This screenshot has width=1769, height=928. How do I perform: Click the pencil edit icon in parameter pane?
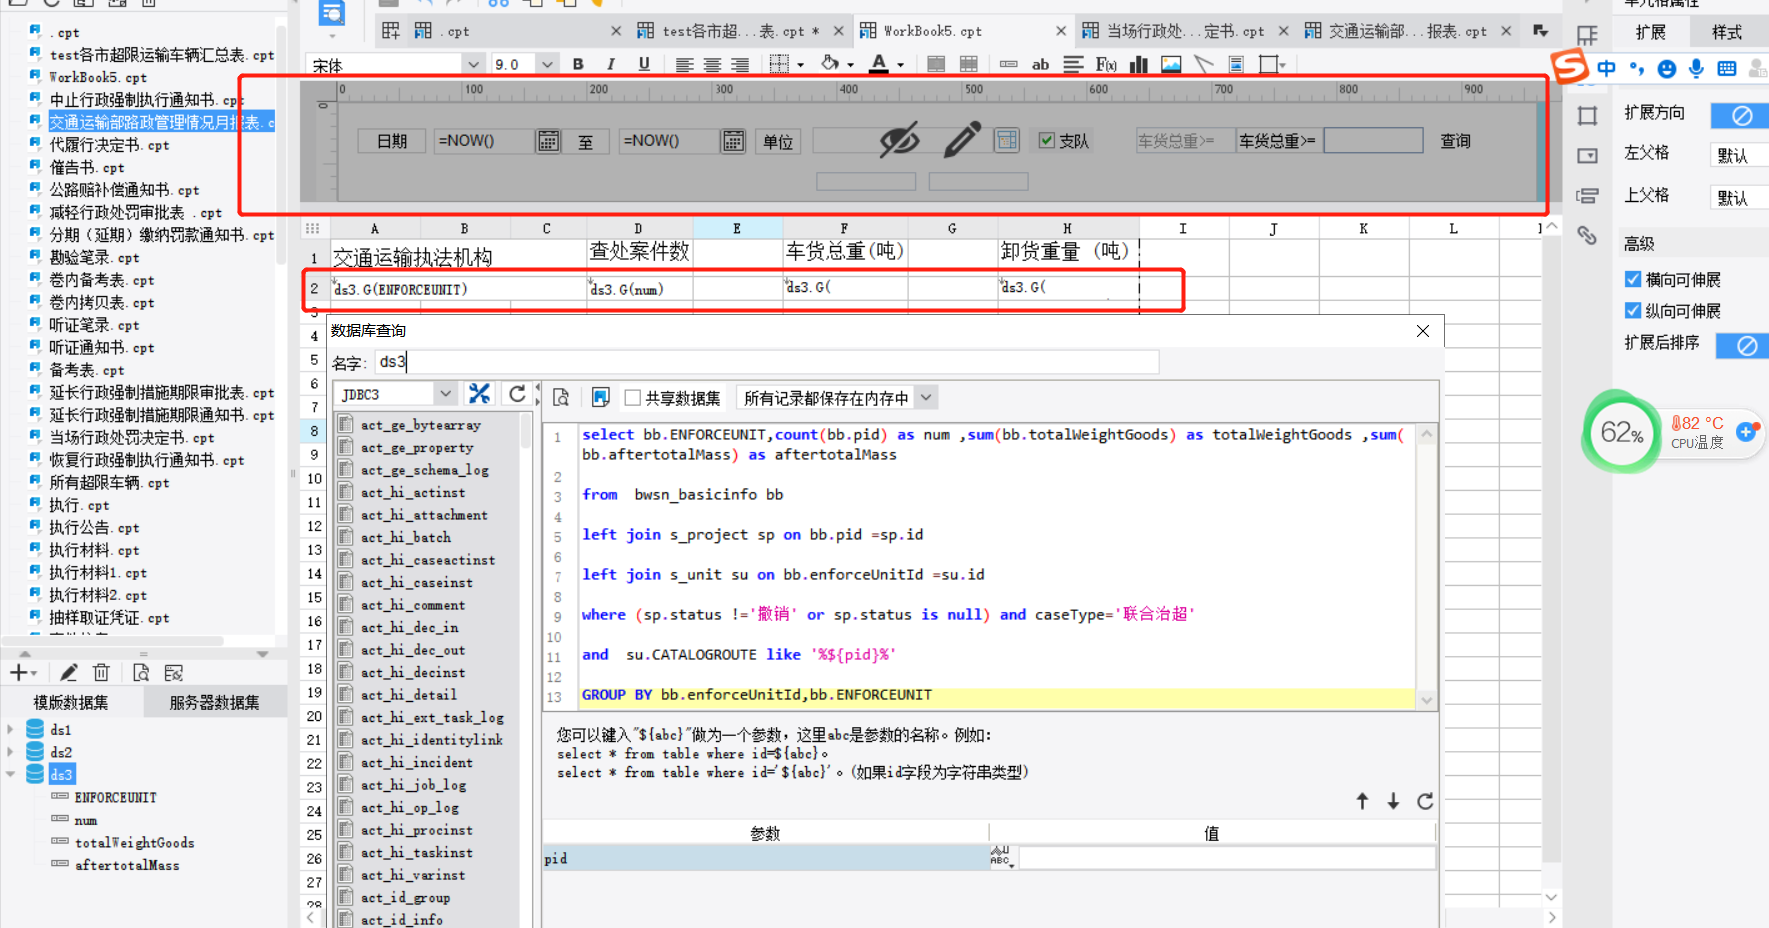tap(962, 140)
